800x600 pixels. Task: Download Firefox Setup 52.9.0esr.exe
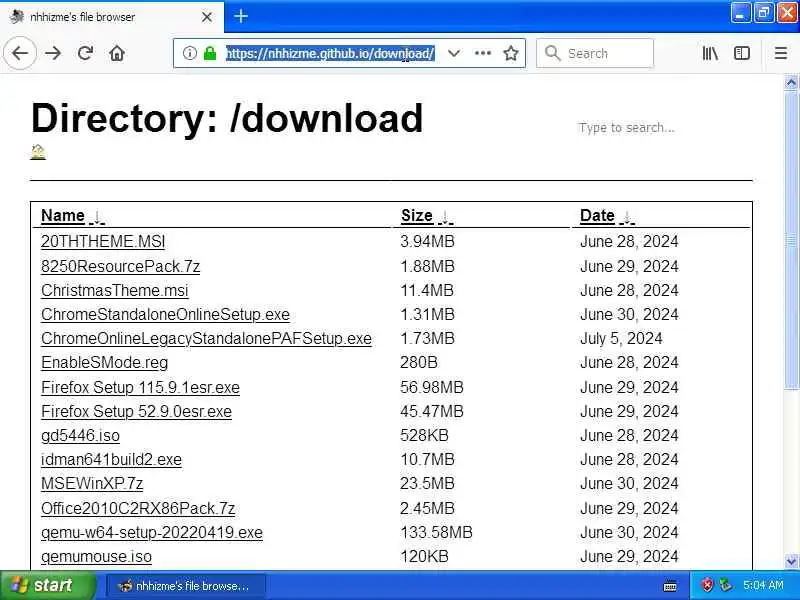(x=136, y=411)
